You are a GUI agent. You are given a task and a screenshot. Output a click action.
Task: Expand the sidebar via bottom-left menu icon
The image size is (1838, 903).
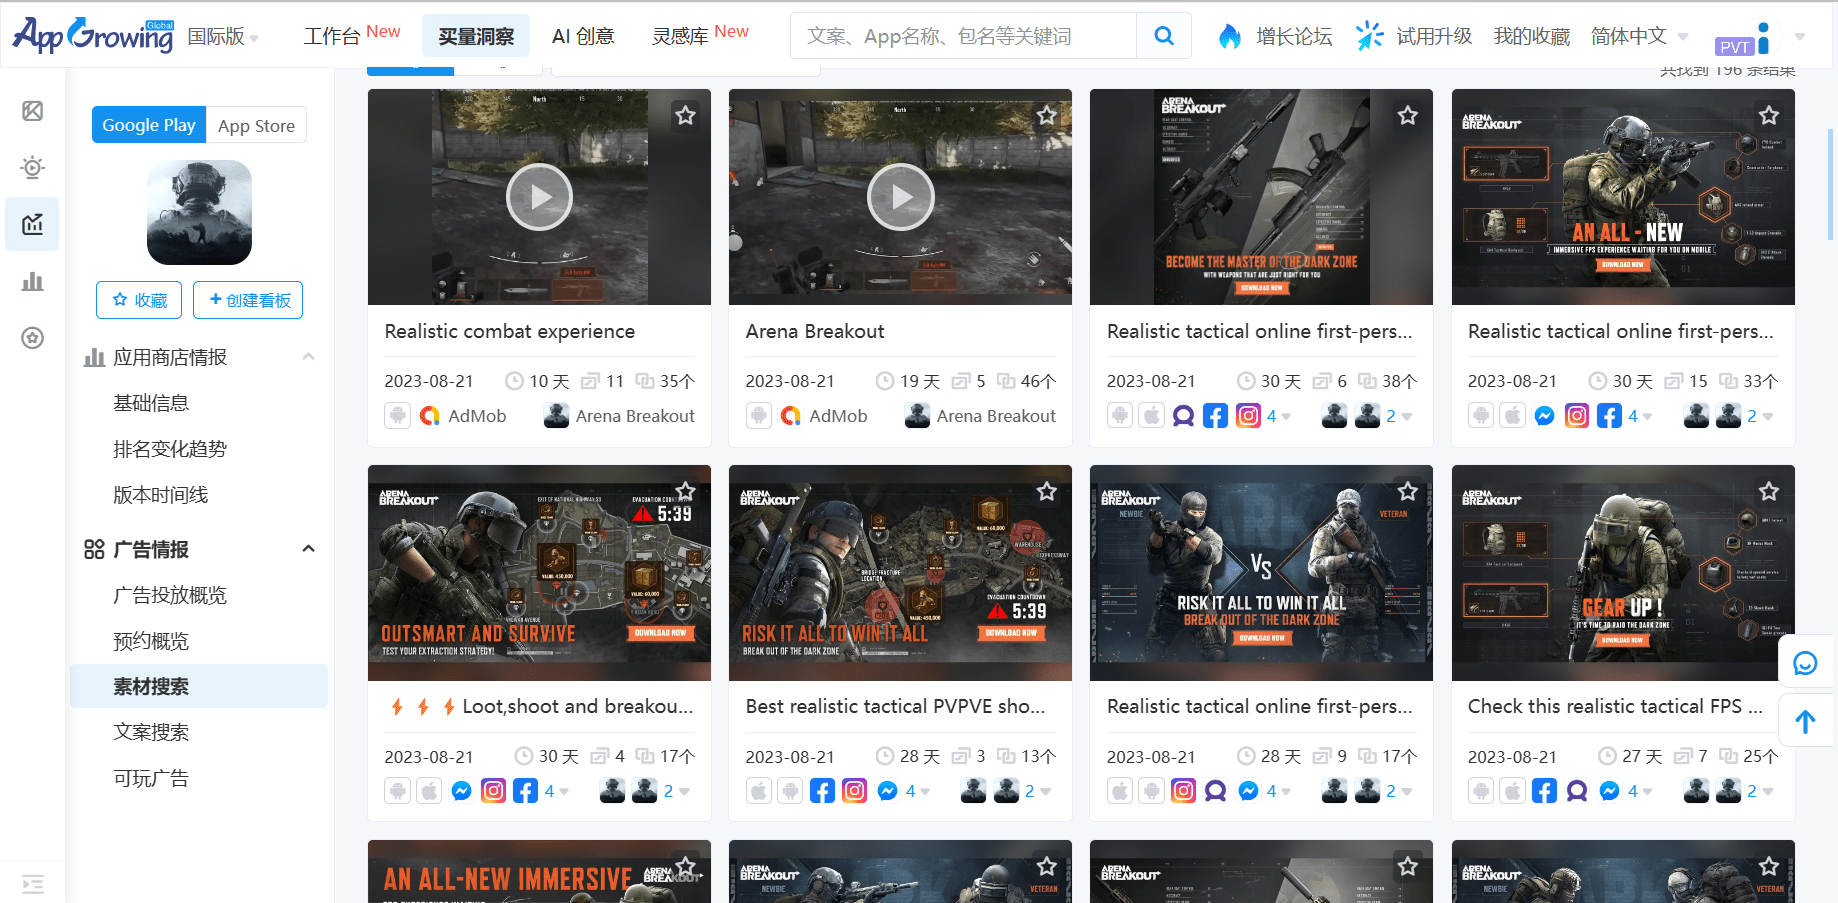tap(32, 884)
